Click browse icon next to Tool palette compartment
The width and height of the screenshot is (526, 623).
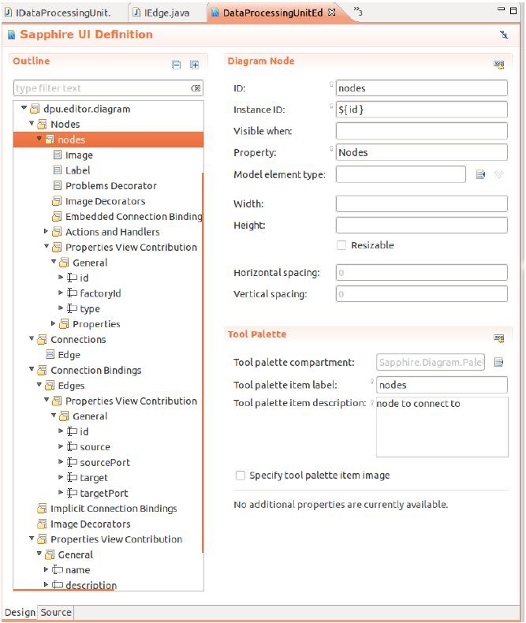(499, 362)
